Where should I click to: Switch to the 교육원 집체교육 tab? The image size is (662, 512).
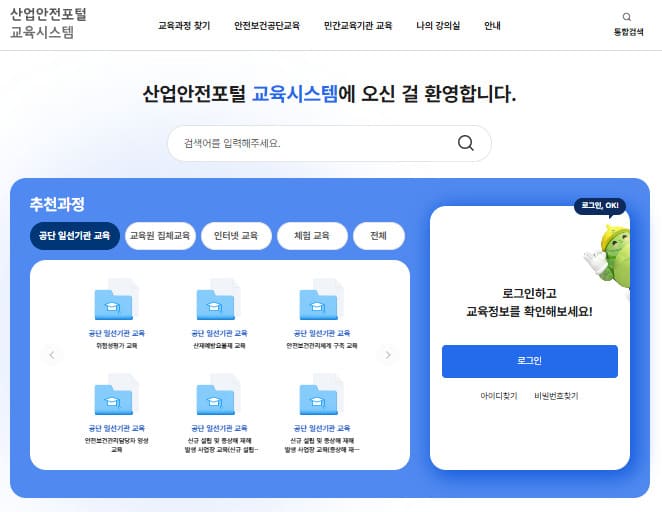(x=160, y=236)
